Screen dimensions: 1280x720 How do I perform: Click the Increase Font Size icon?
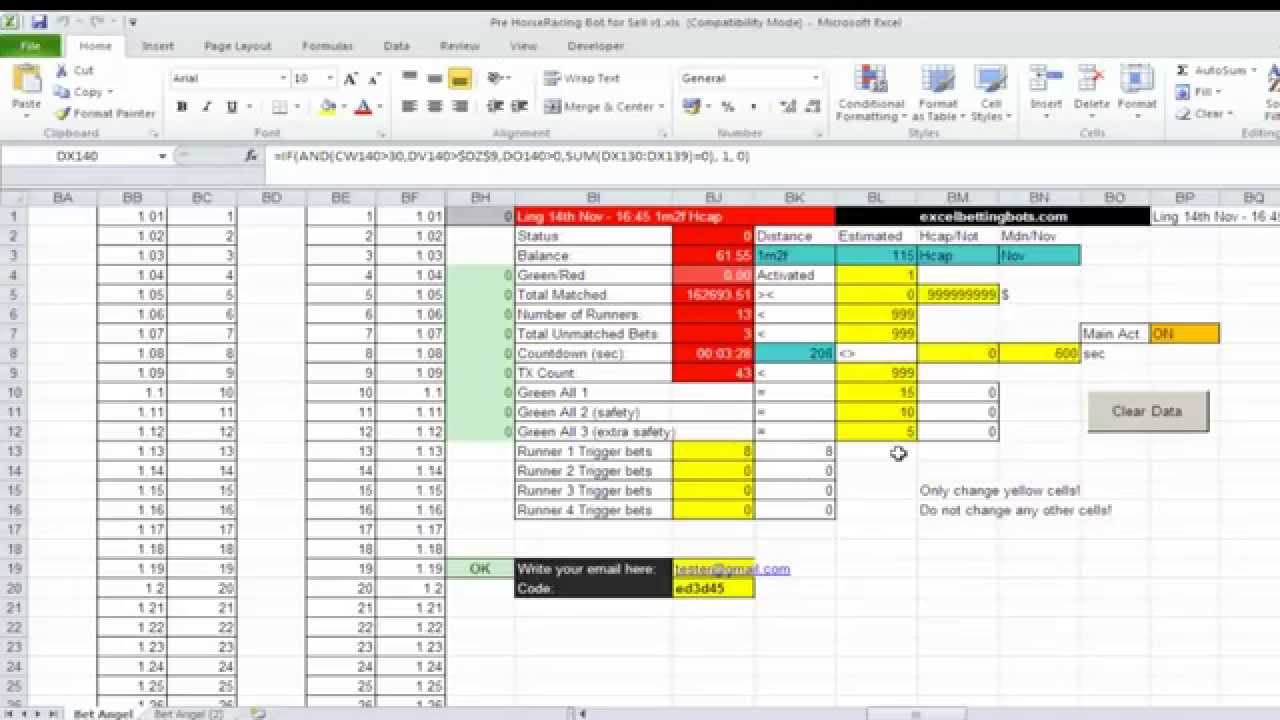350,78
